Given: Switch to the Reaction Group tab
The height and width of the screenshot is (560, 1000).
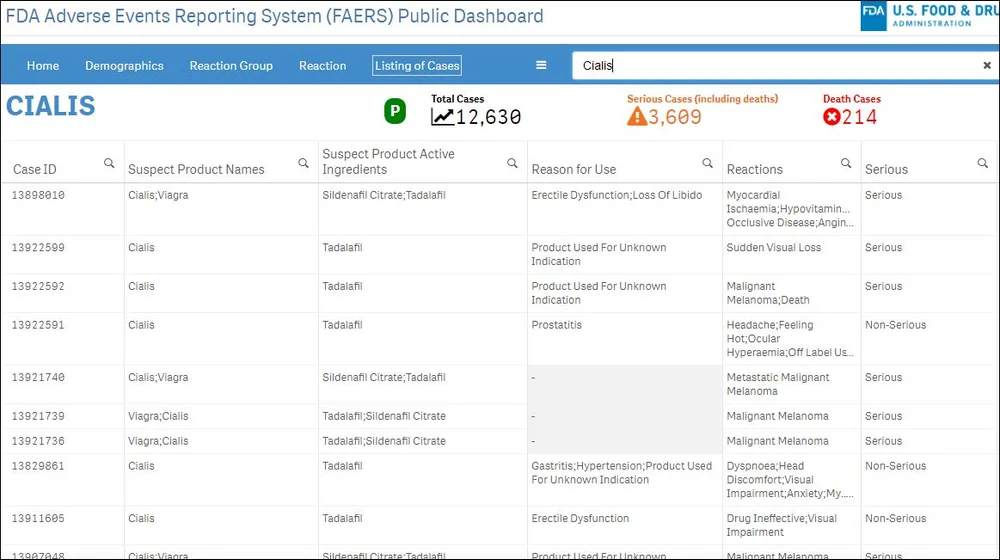Looking at the screenshot, I should tap(231, 66).
